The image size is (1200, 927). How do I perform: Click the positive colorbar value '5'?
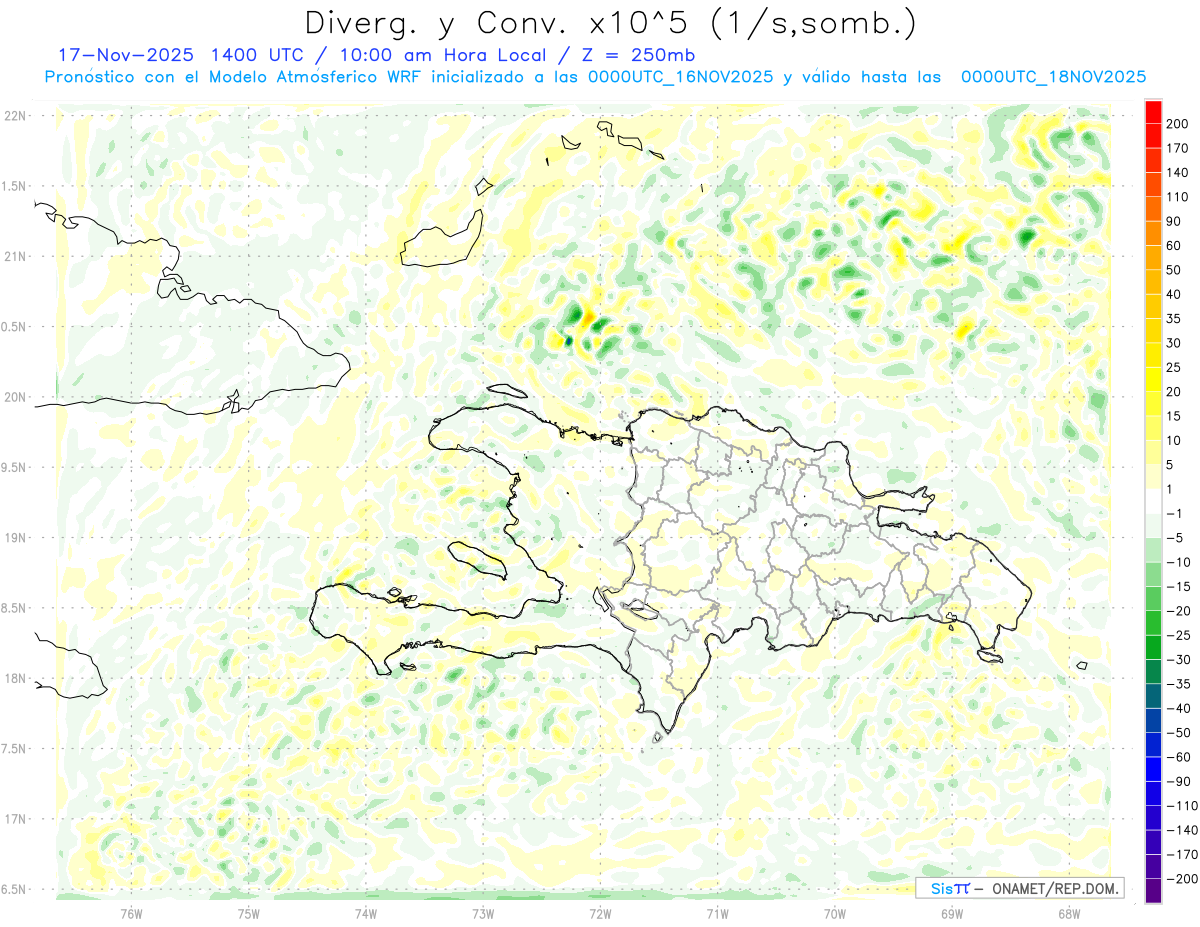click(1171, 465)
